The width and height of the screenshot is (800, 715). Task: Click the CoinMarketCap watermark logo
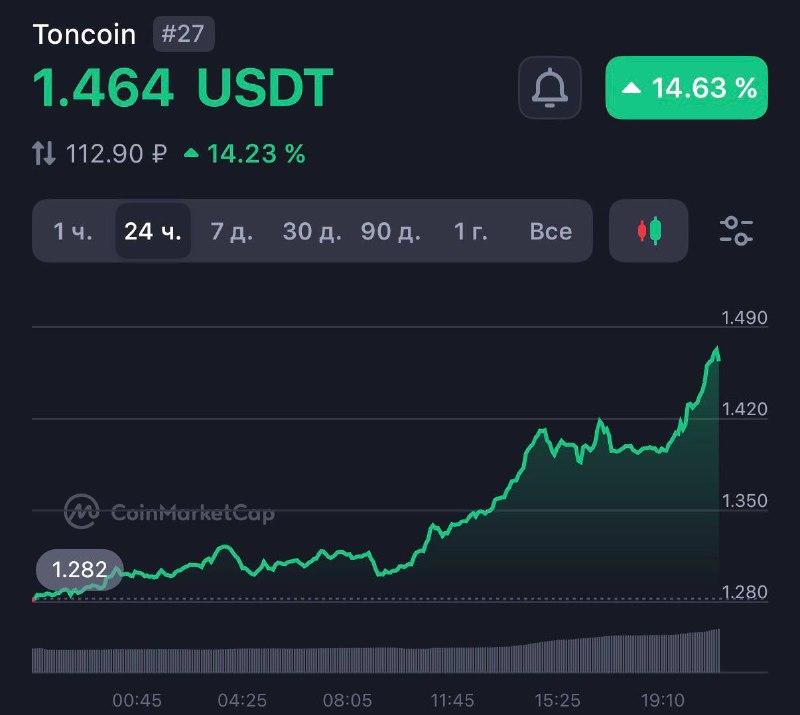pyautogui.click(x=169, y=512)
